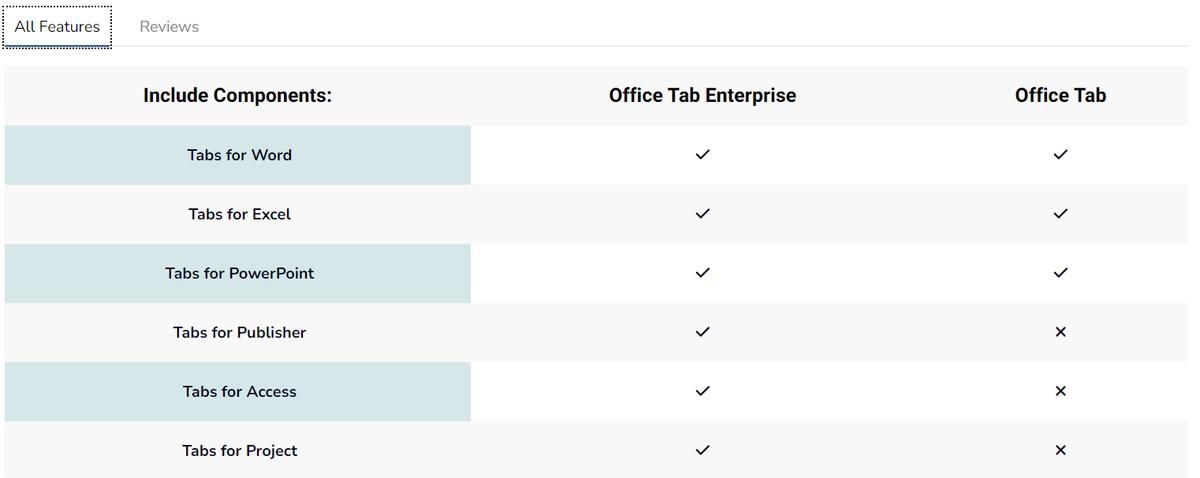This screenshot has height=478, width=1200.
Task: Click the Office Tab Enterprise column header
Action: point(702,96)
